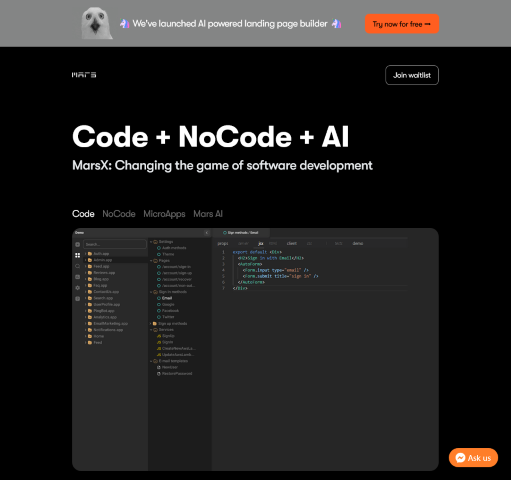Click the Blog.app folder icon
The image size is (511, 480).
(90, 279)
